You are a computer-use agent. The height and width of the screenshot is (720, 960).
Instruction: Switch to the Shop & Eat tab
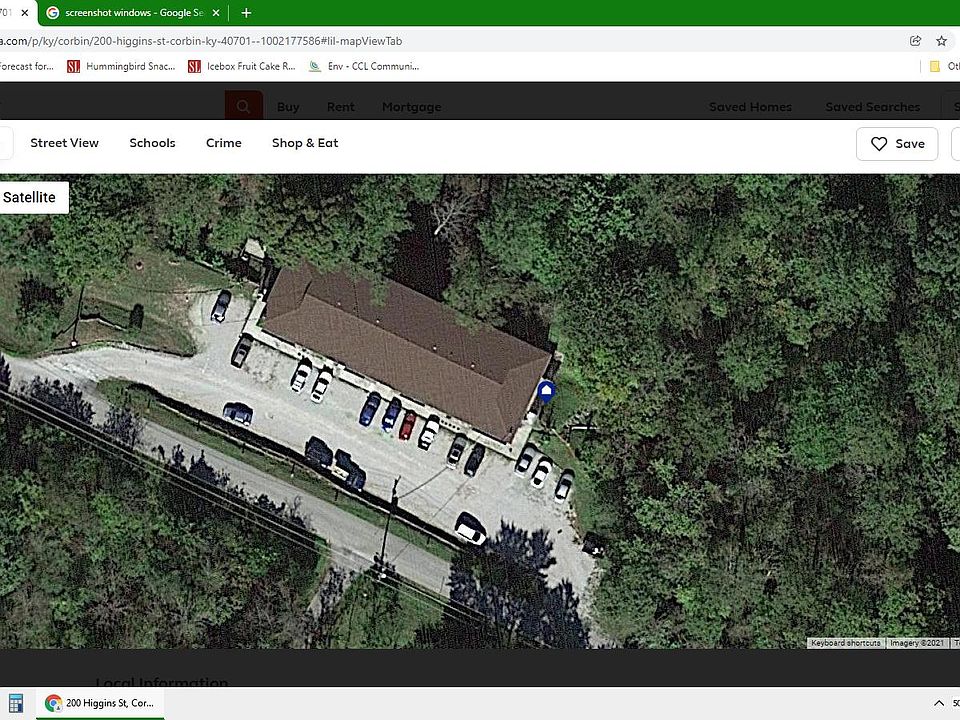point(305,143)
